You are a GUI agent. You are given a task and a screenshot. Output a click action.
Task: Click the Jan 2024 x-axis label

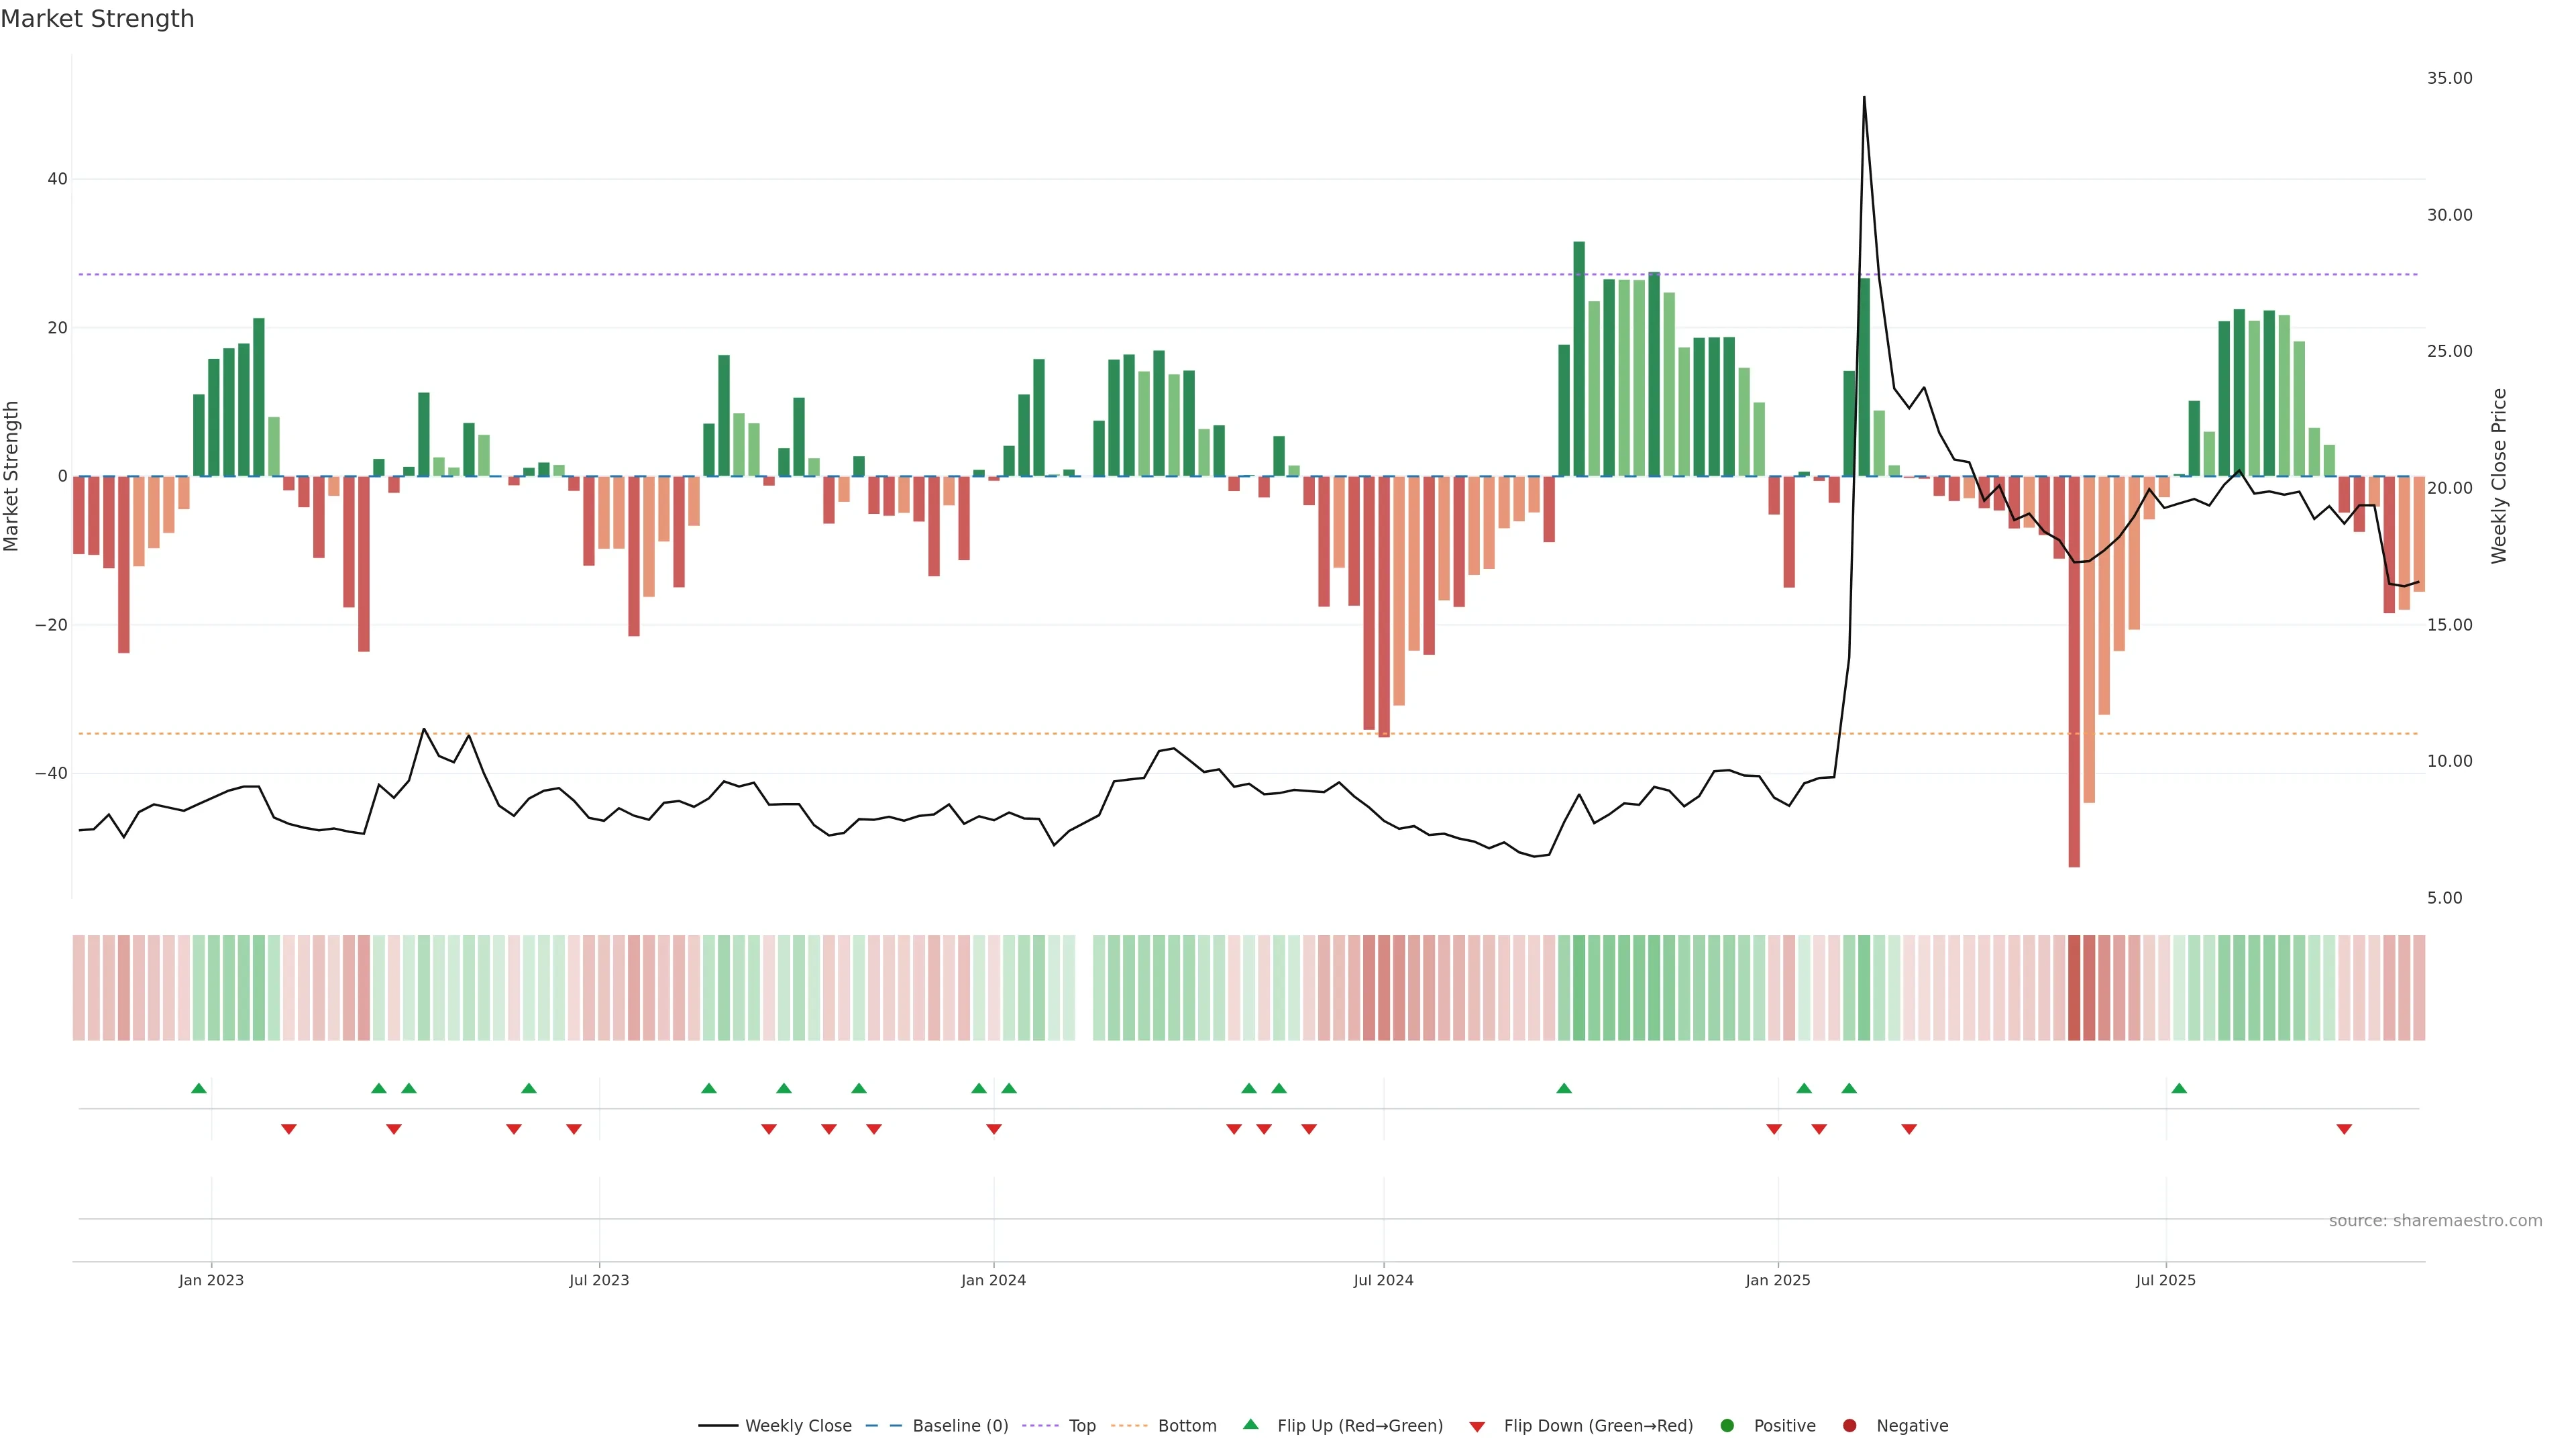(993, 1280)
